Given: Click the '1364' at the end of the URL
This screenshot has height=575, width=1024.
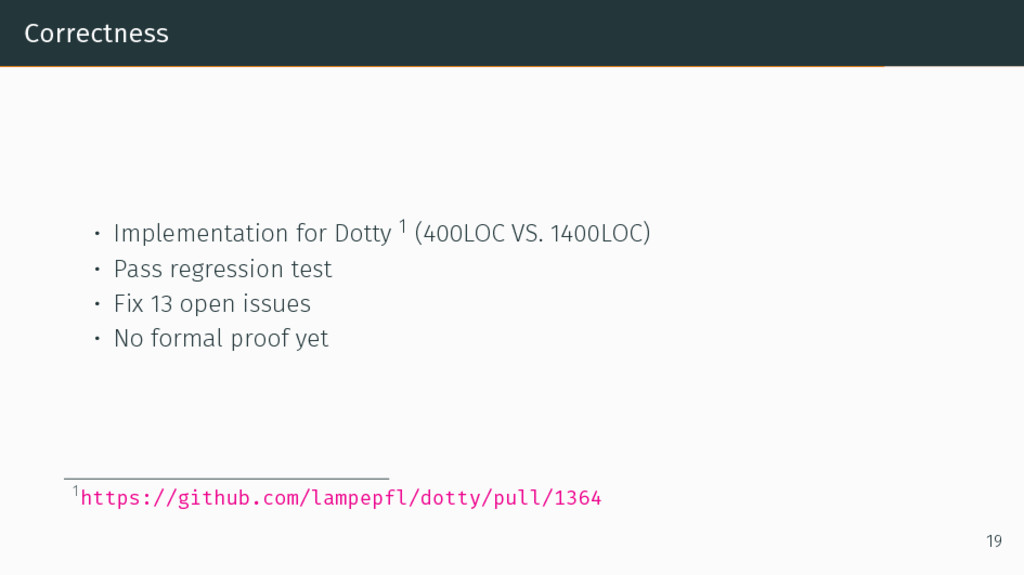Looking at the screenshot, I should coord(578,498).
